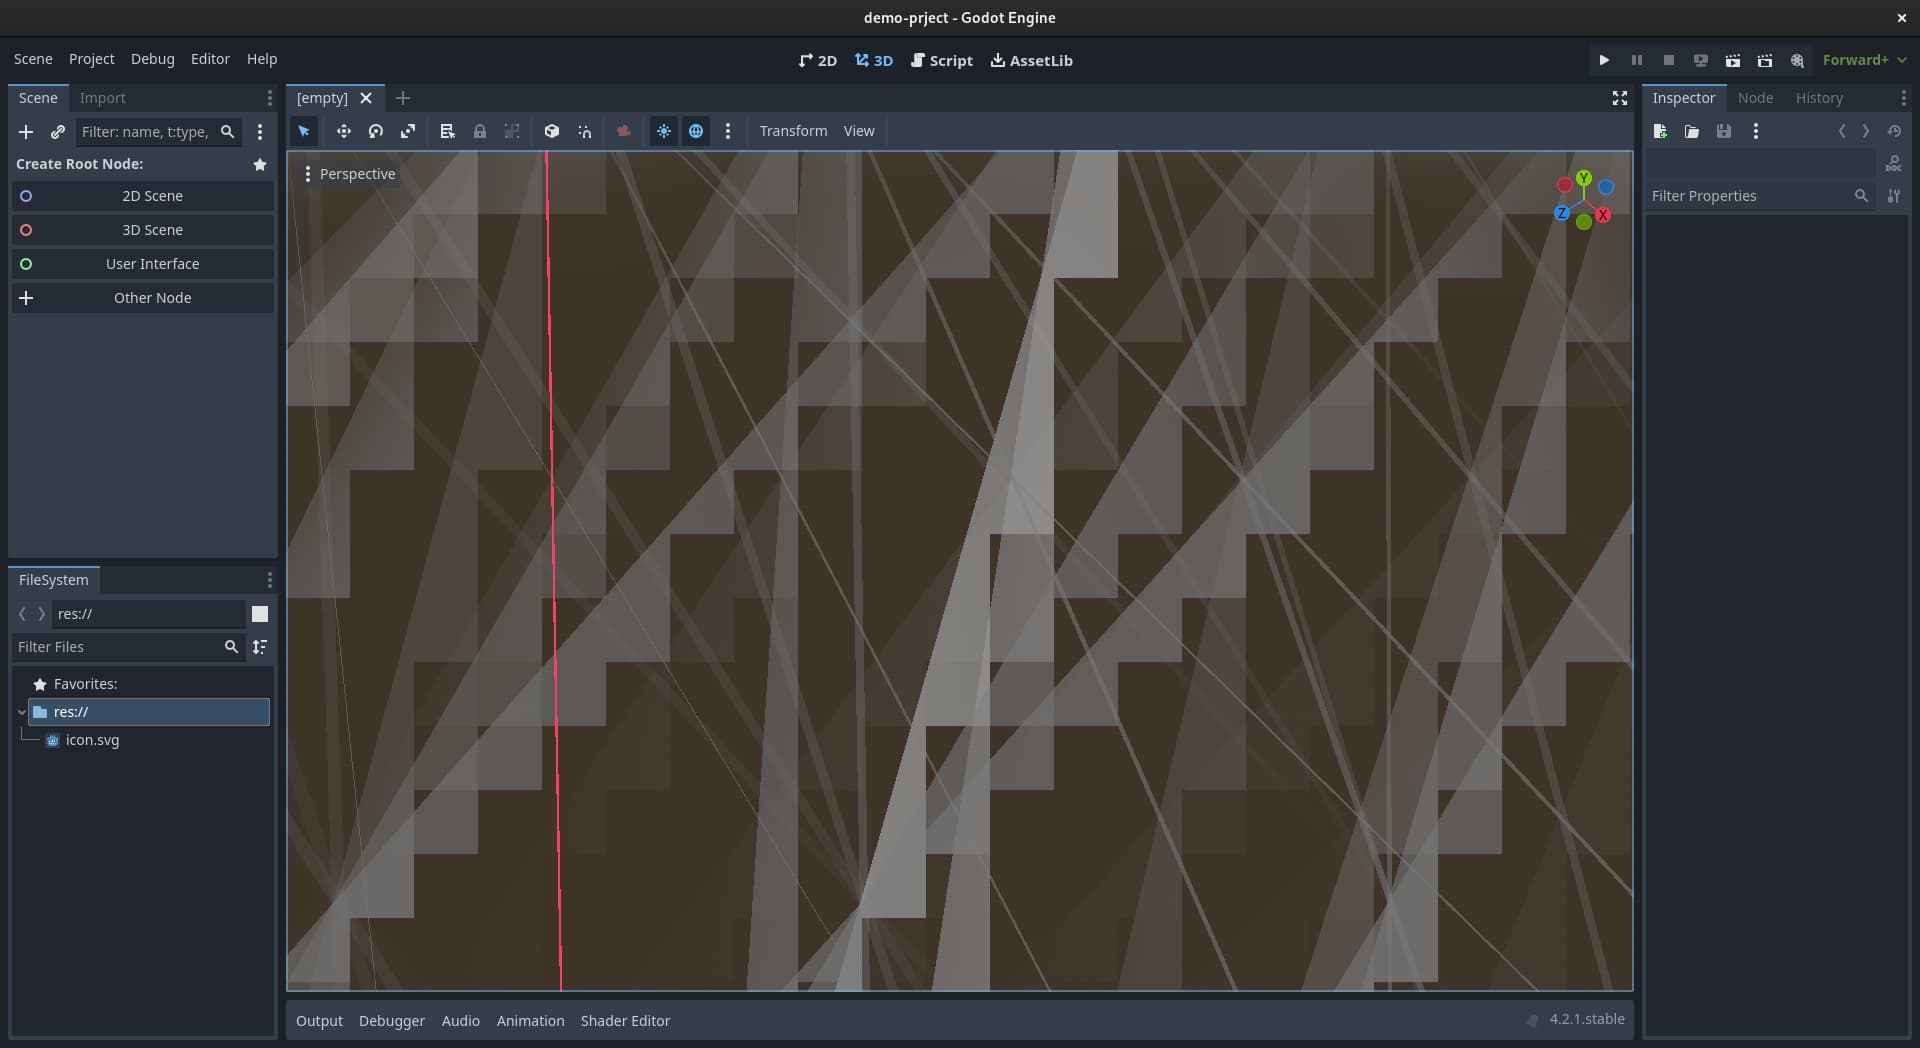Screen dimensions: 1920x1048
Task: Open the Shader Editor bottom panel
Action: point(625,1021)
